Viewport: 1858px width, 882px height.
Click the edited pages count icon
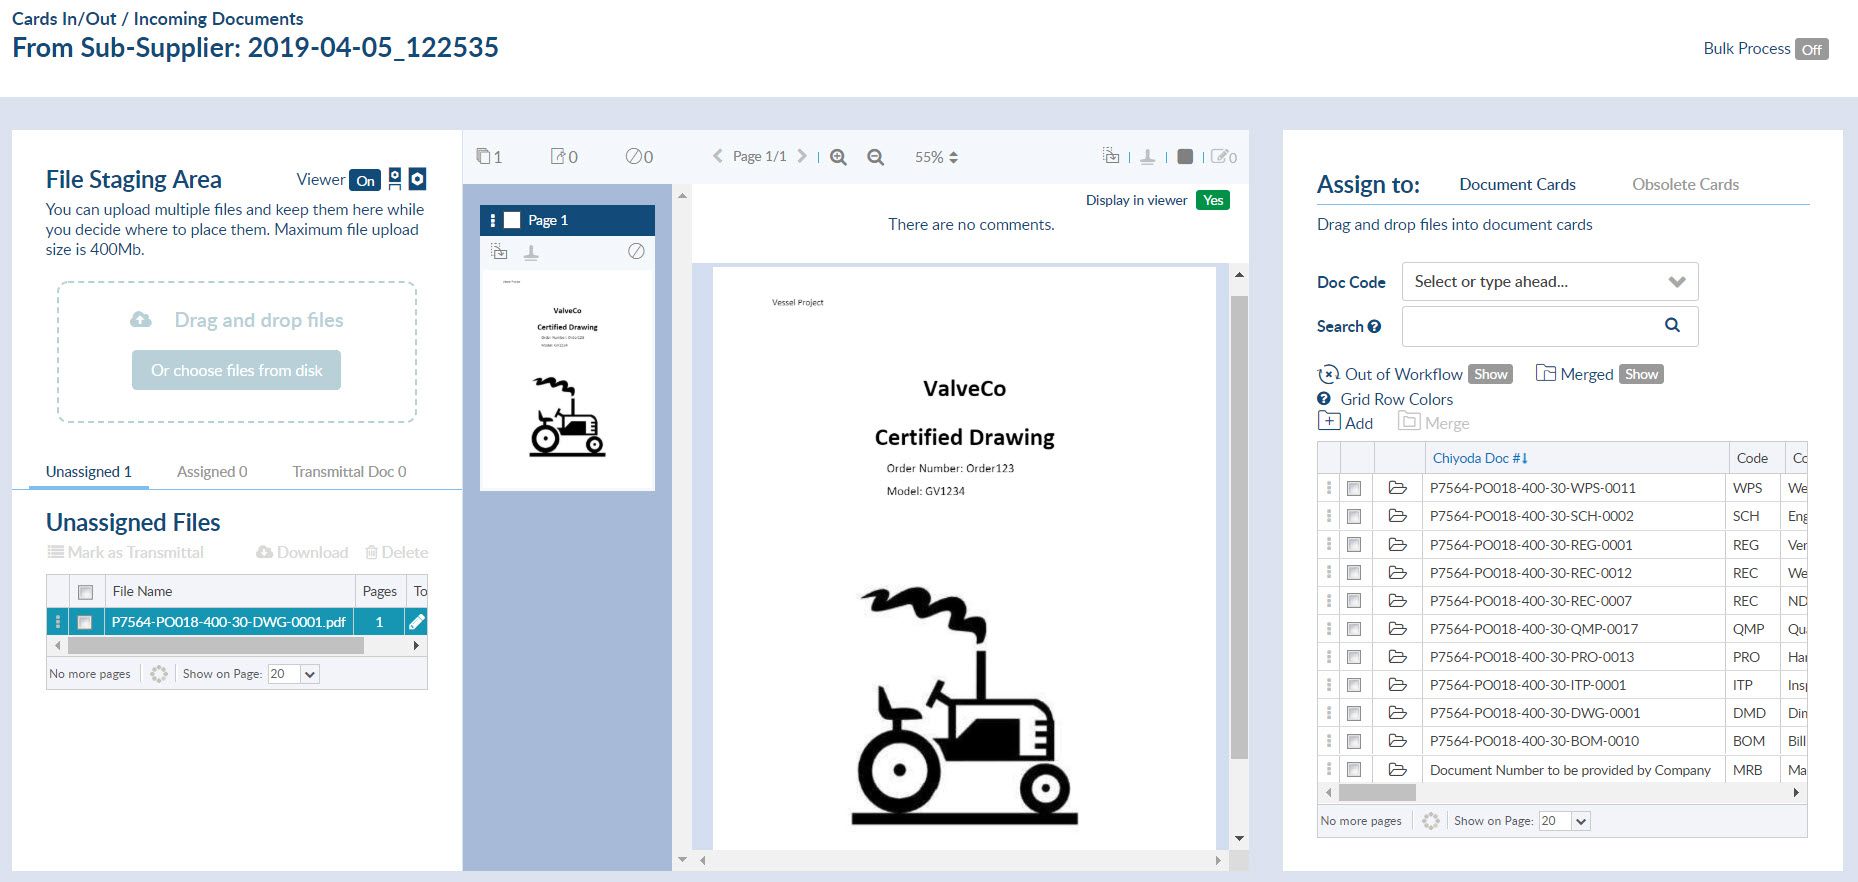(x=564, y=156)
